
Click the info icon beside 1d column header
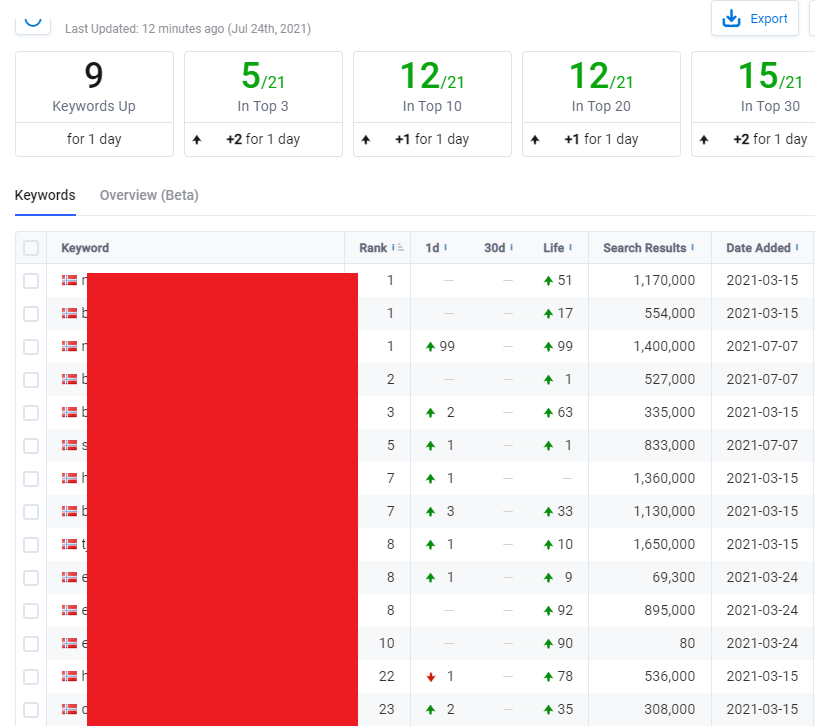(x=445, y=247)
